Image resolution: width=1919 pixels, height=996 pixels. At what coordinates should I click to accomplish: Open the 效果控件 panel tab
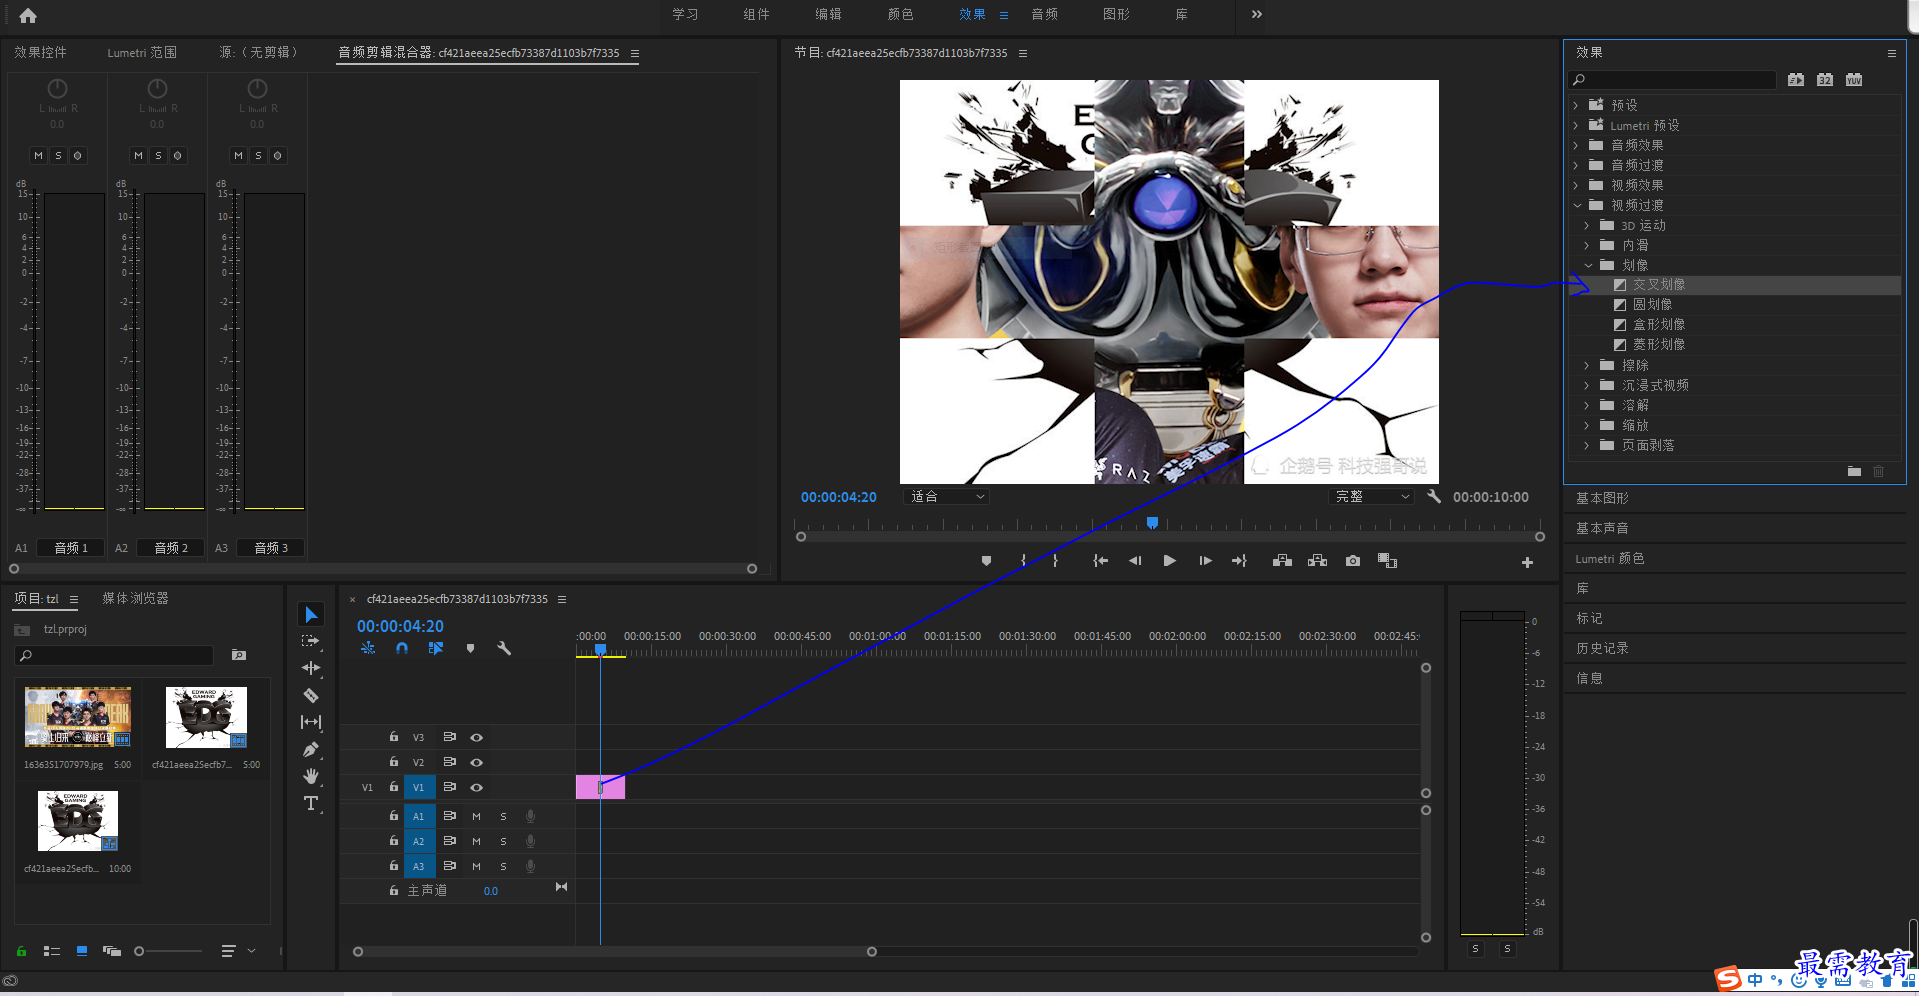(x=40, y=52)
